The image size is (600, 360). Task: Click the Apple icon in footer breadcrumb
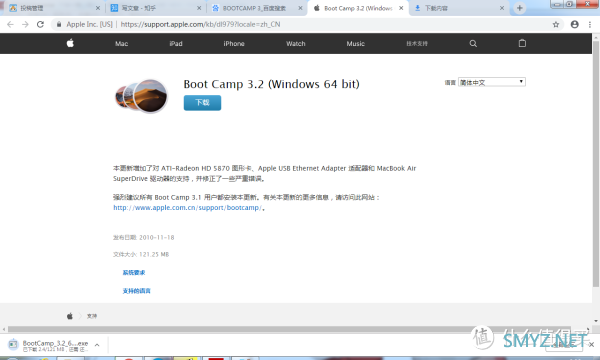point(70,316)
